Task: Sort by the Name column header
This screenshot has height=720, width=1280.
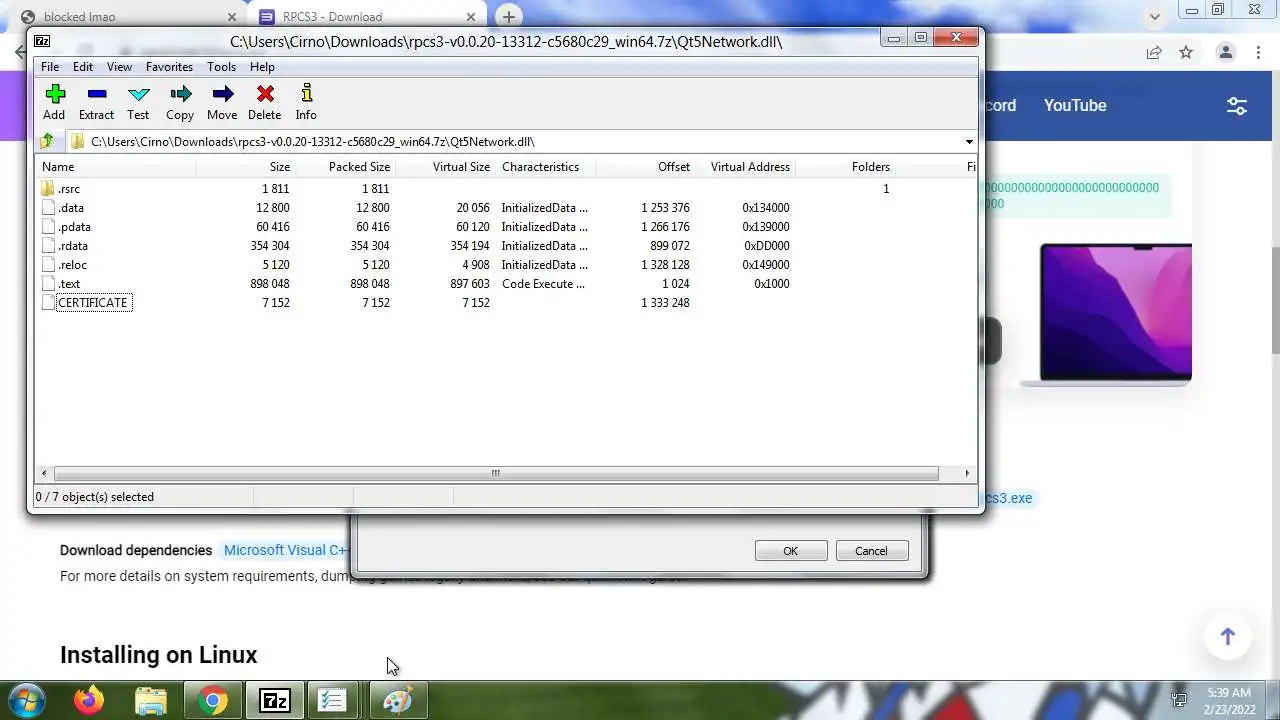Action: pyautogui.click(x=116, y=167)
